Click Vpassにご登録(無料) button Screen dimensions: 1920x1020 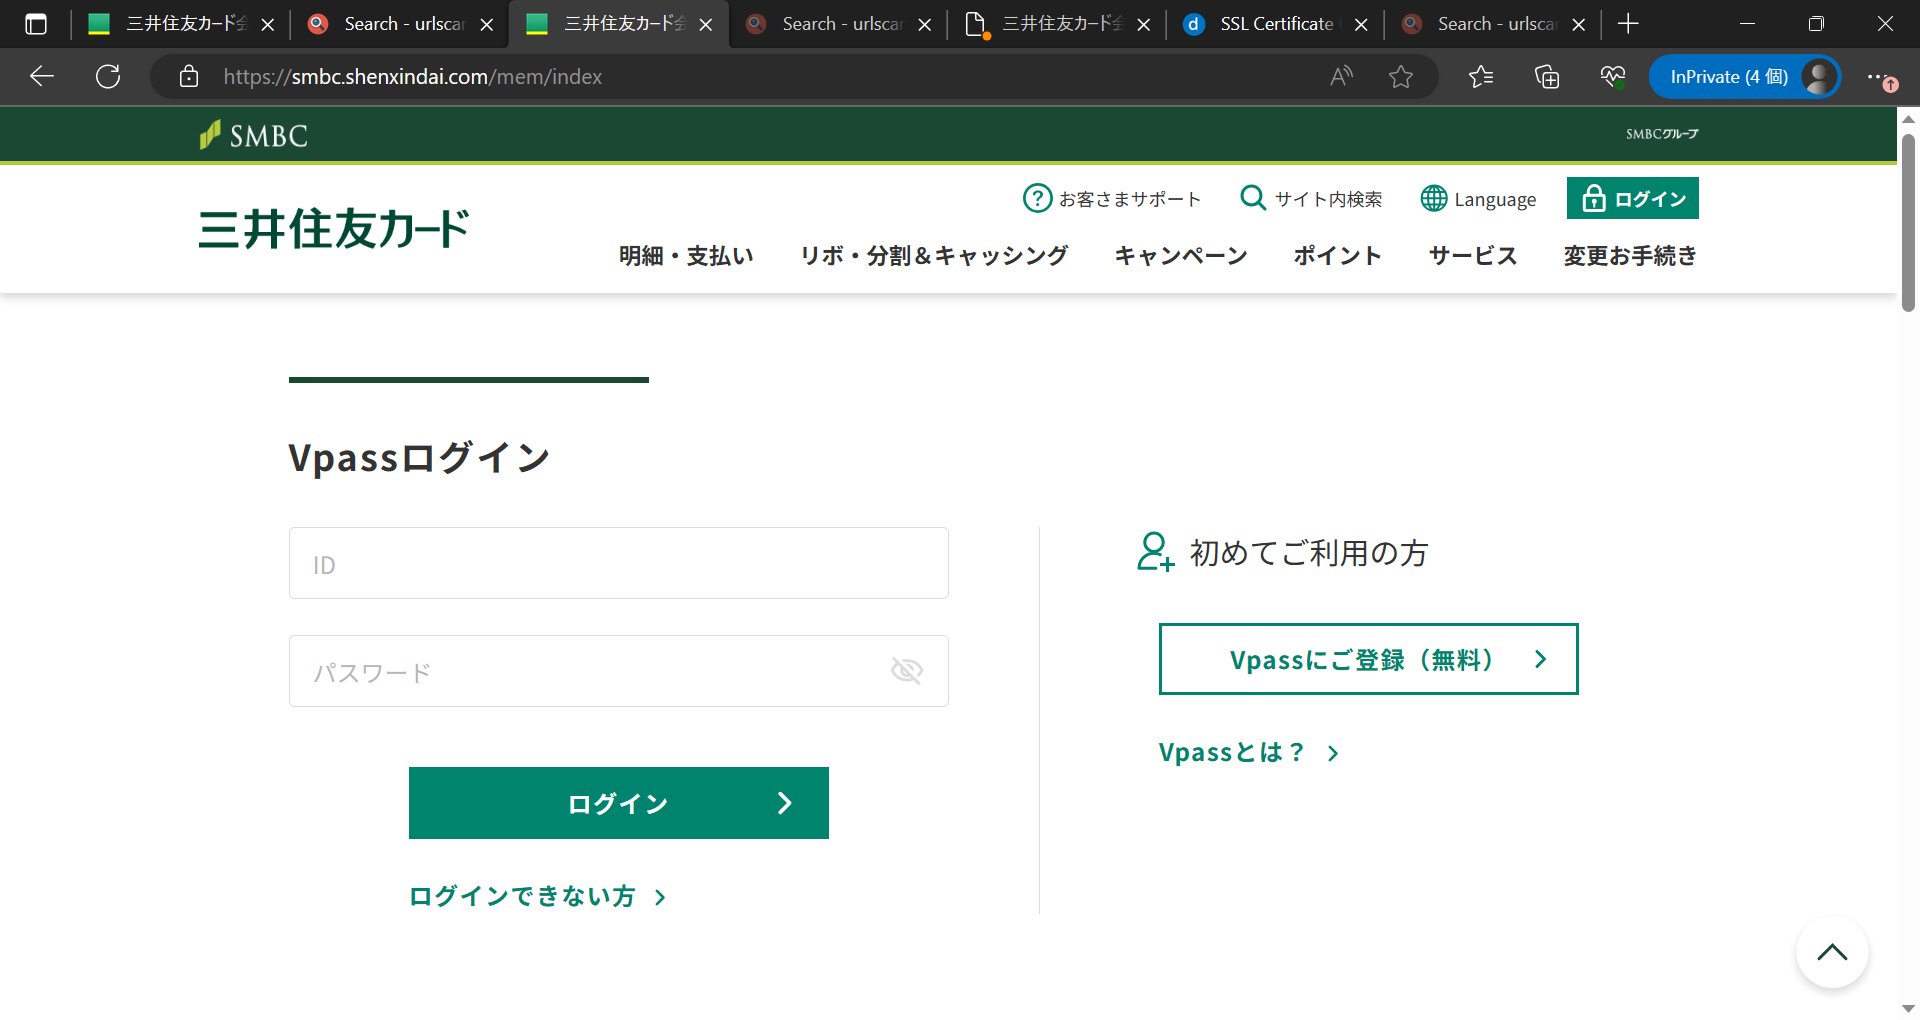1368,659
